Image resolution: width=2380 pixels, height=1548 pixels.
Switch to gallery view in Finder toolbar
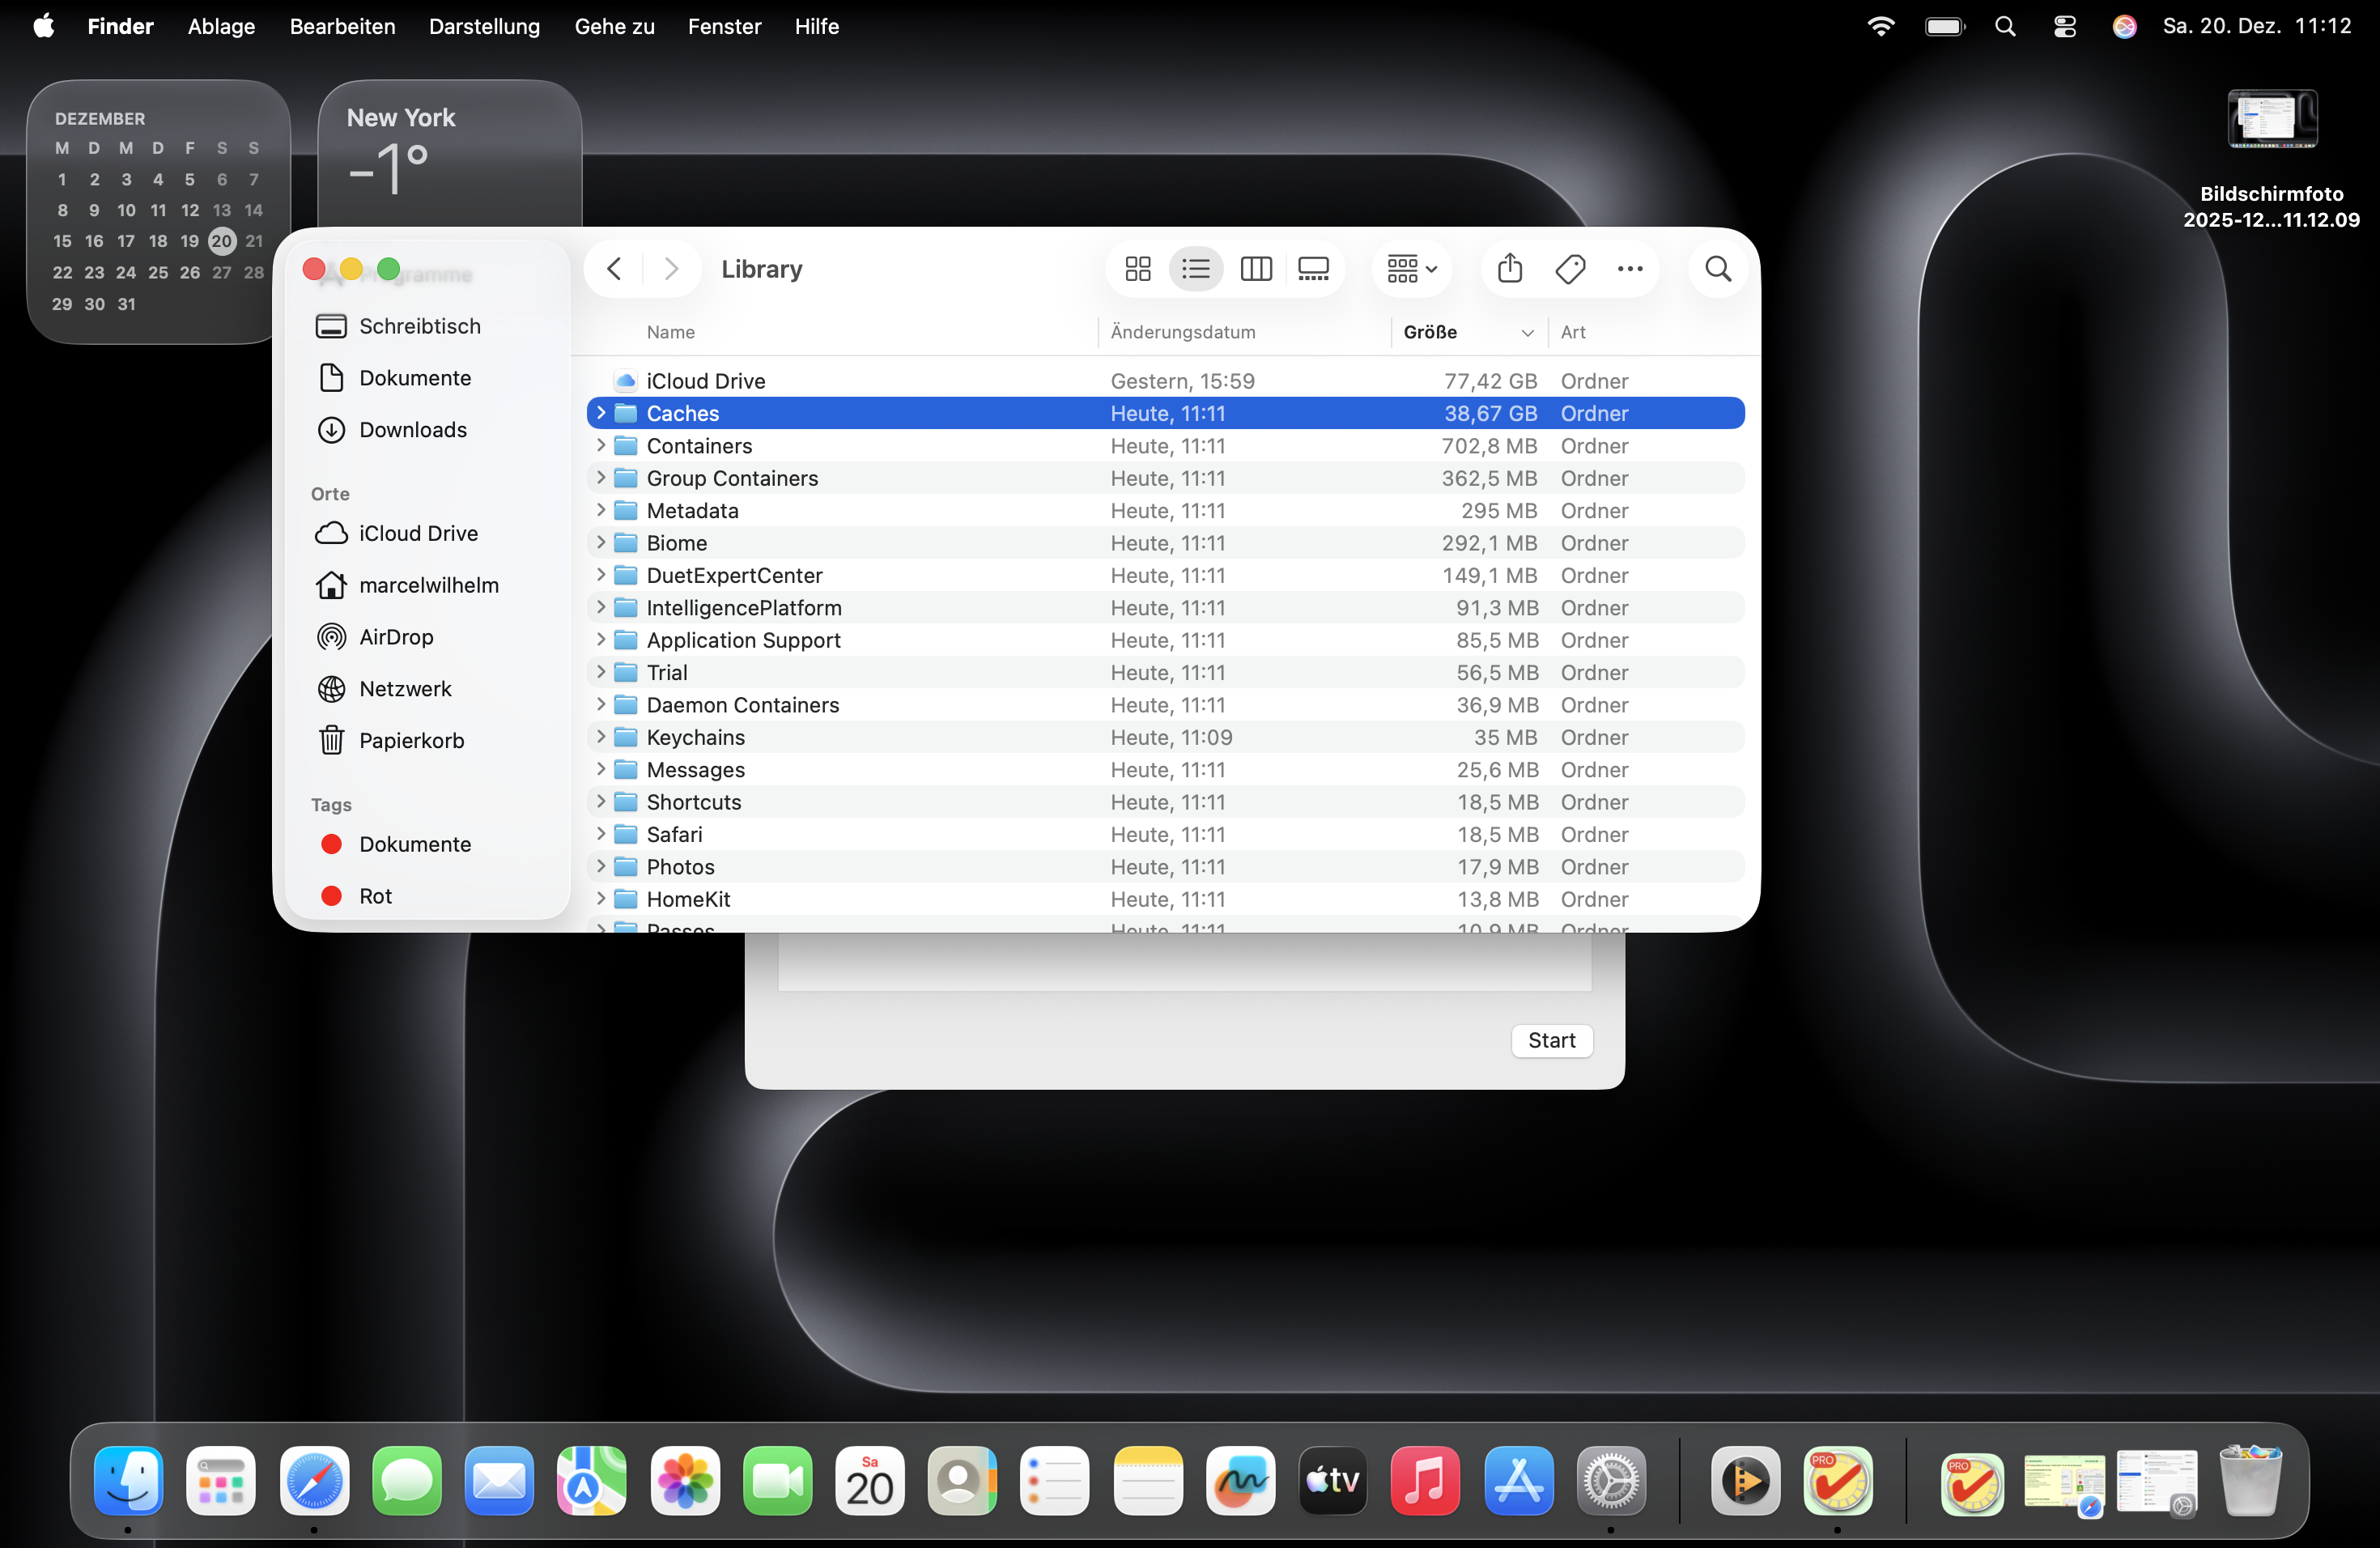[1313, 269]
